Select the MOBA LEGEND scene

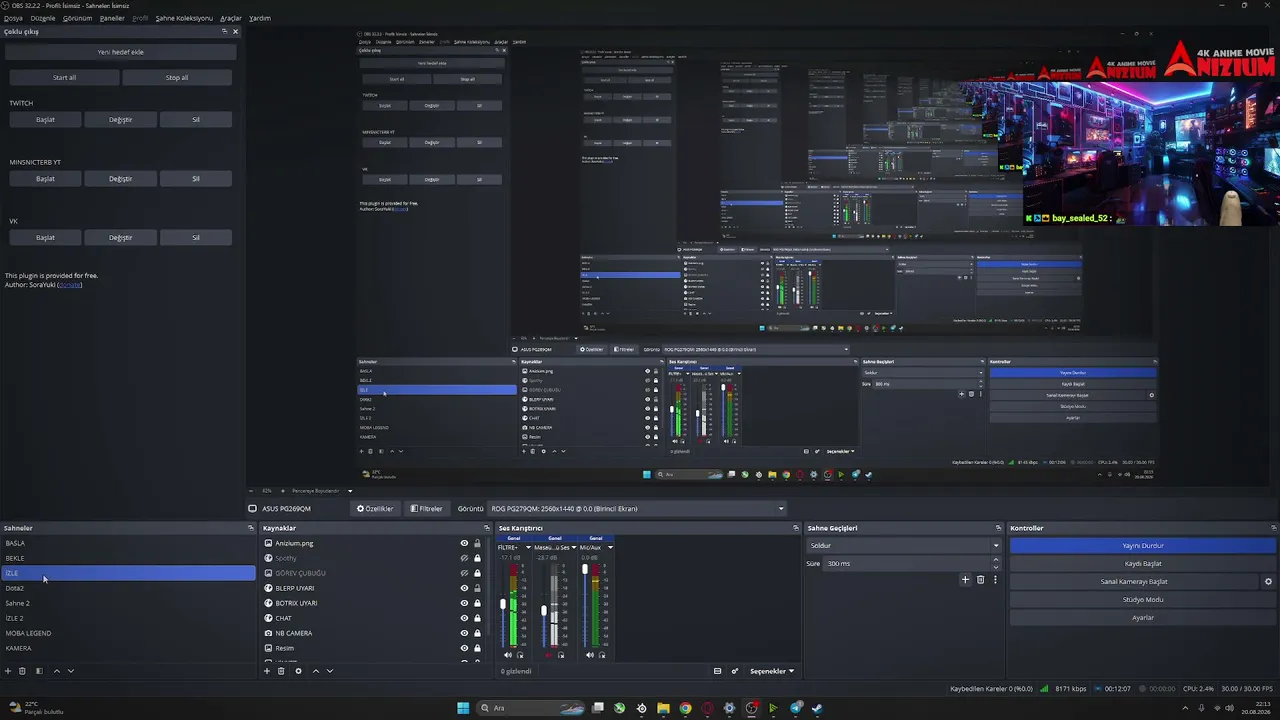point(128,633)
